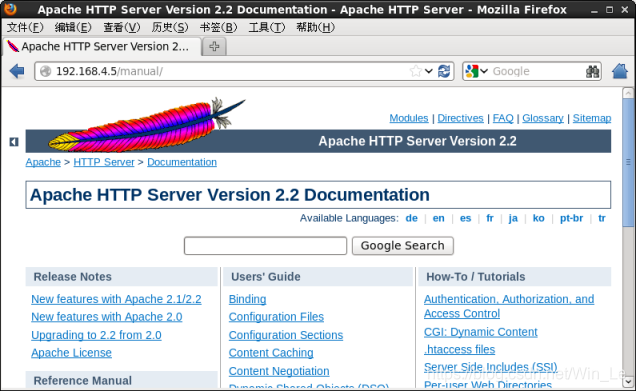The height and width of the screenshot is (392, 636).
Task: Switch language to en
Action: click(x=438, y=218)
